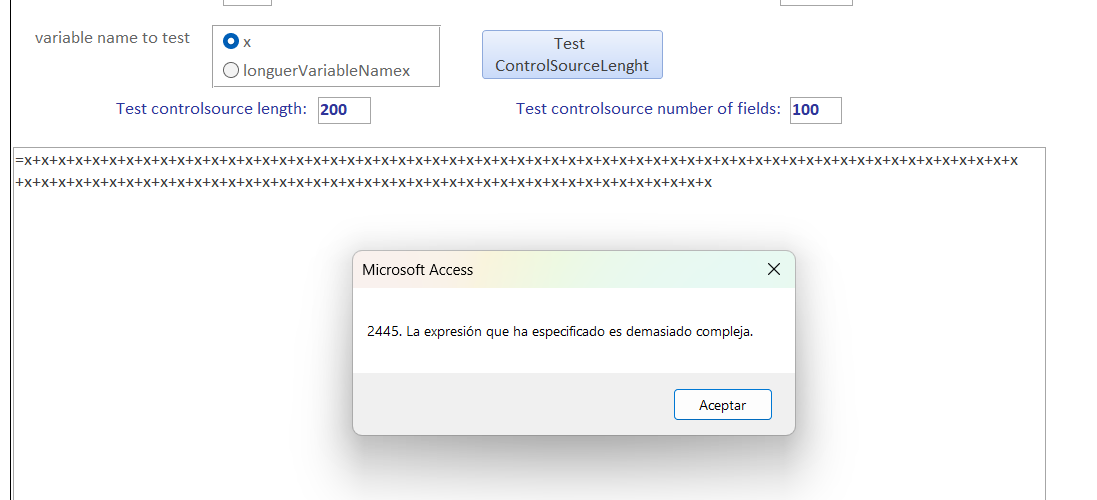Click the 2445 error message text
The height and width of the screenshot is (500, 1097).
(560, 332)
